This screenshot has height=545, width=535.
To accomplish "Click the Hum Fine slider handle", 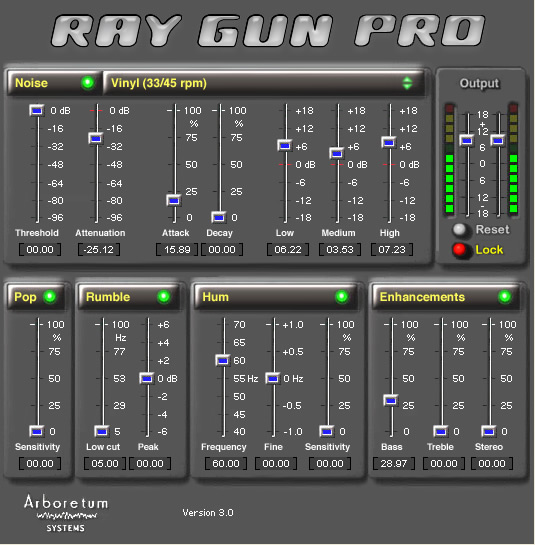I will point(273,378).
